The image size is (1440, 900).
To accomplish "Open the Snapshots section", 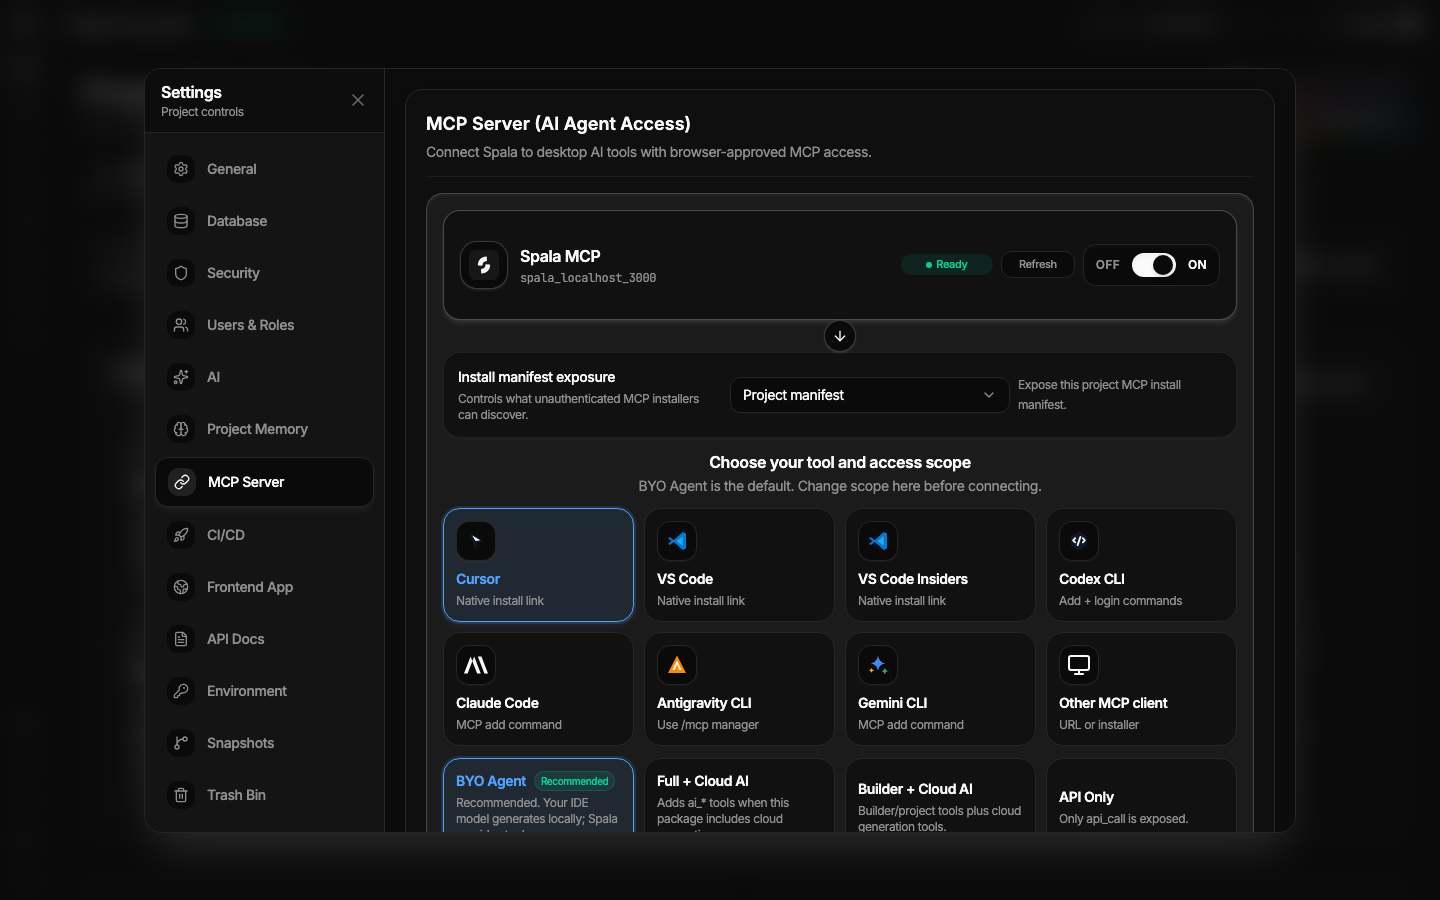I will [x=264, y=743].
